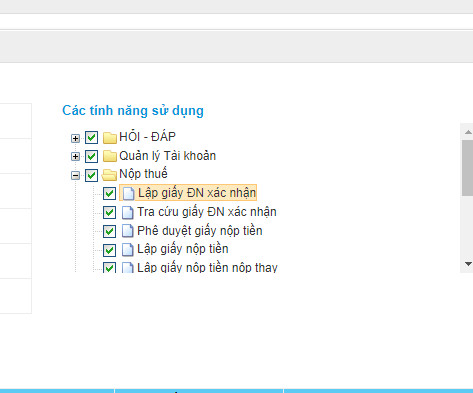473x393 pixels.
Task: Uncheck the Nộp thuế checkbox
Action: click(x=91, y=175)
